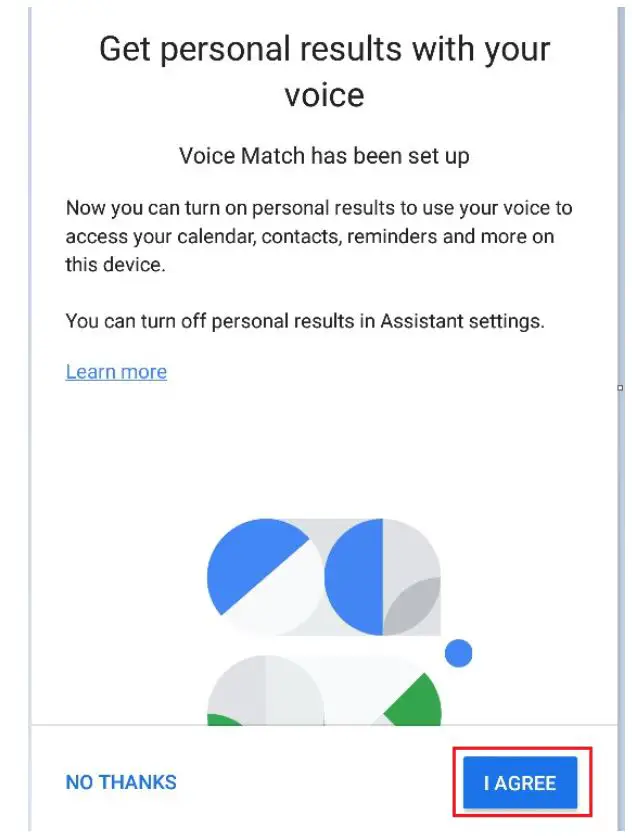This screenshot has width=632, height=839.
Task: Click the sentence about Assistant settings
Action: pyautogui.click(x=303, y=321)
